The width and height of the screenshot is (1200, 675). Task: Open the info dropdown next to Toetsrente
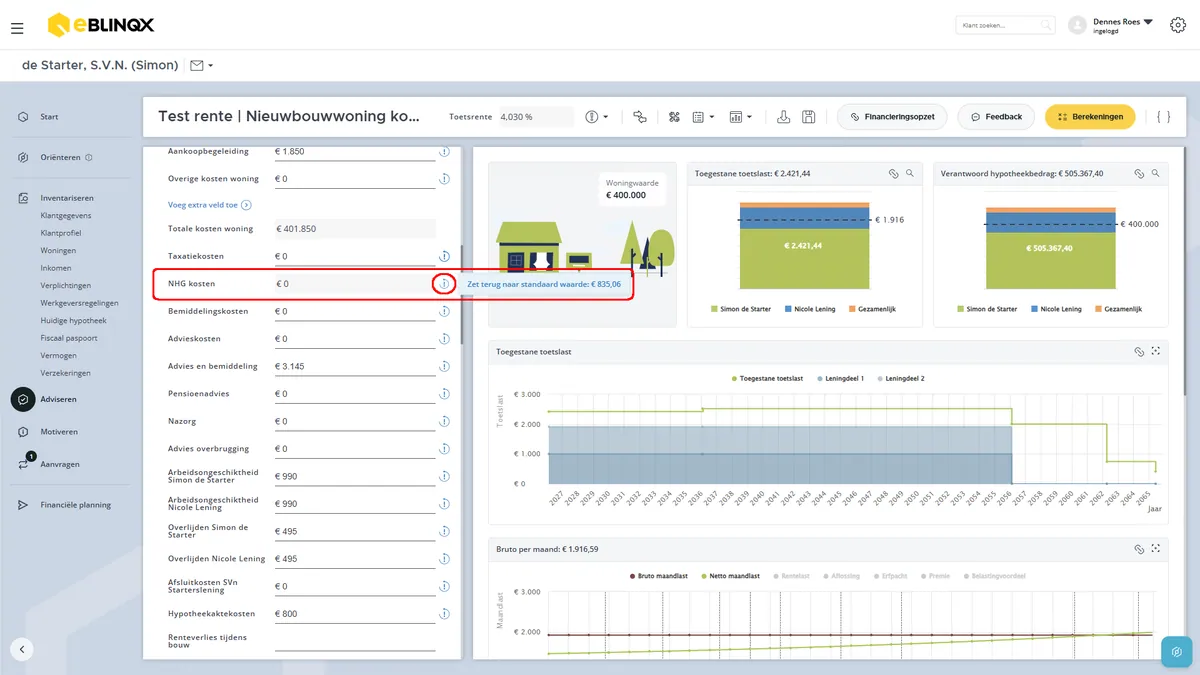click(x=597, y=117)
